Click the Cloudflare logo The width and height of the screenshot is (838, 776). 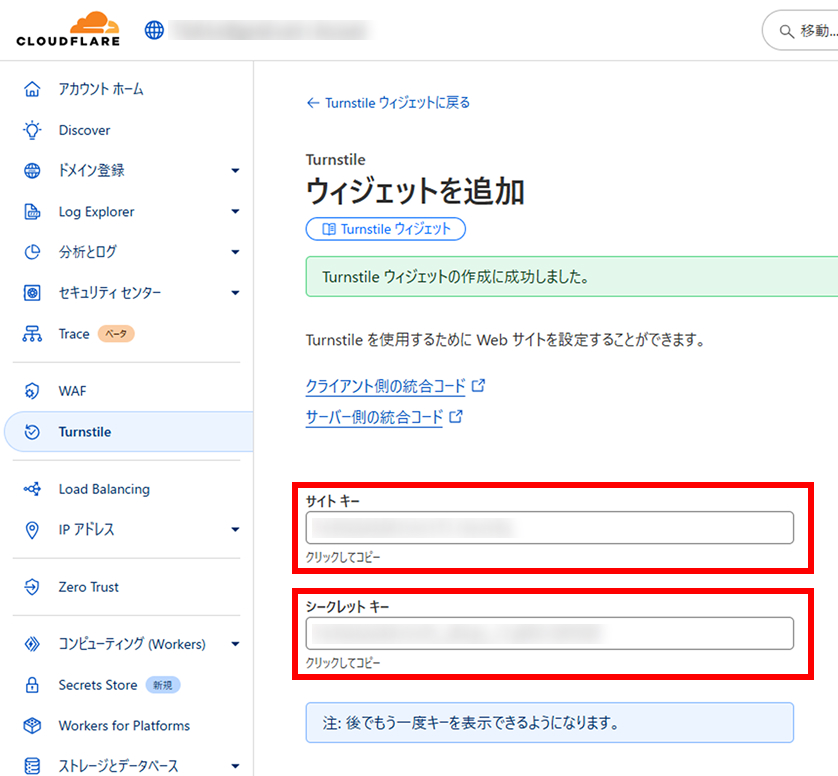[68, 29]
